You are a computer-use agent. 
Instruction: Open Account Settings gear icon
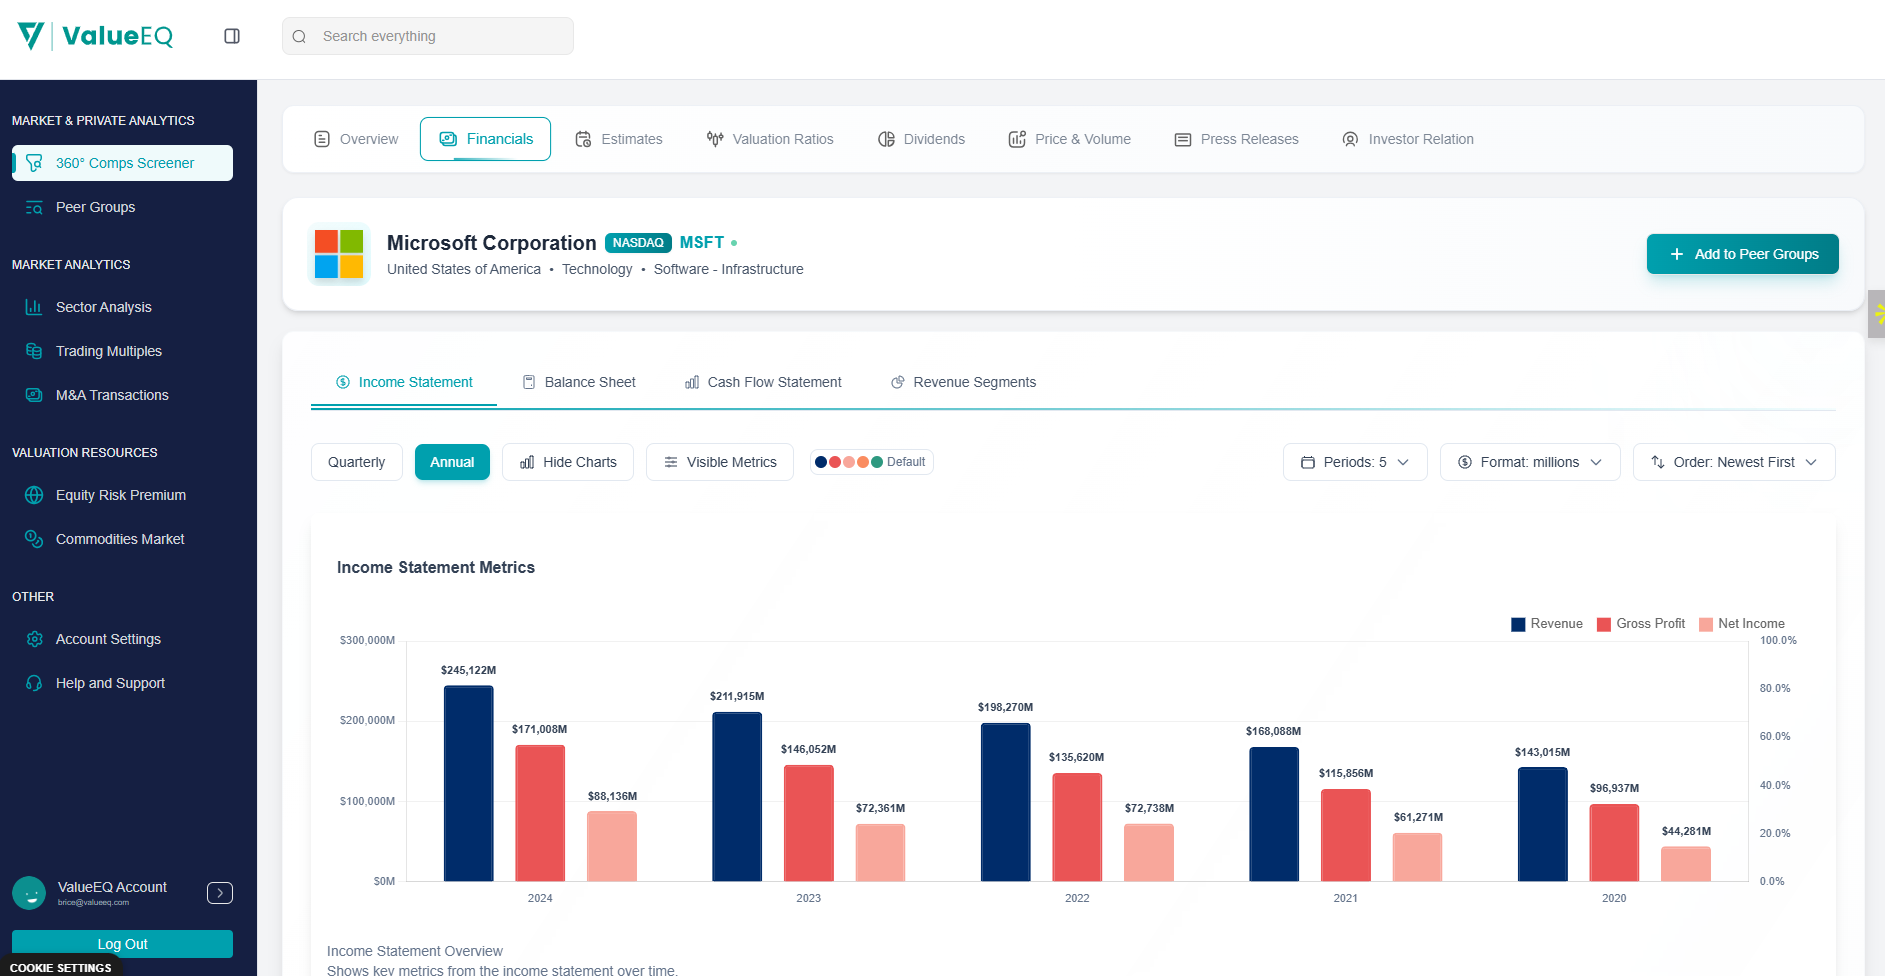point(34,639)
